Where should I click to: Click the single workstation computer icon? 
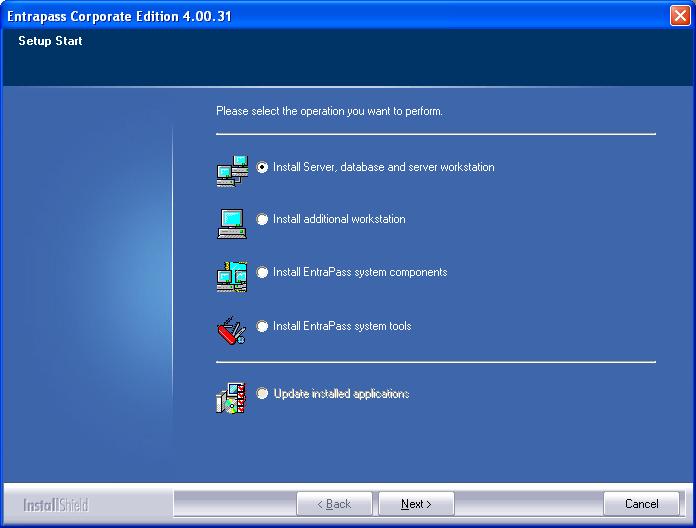(232, 224)
